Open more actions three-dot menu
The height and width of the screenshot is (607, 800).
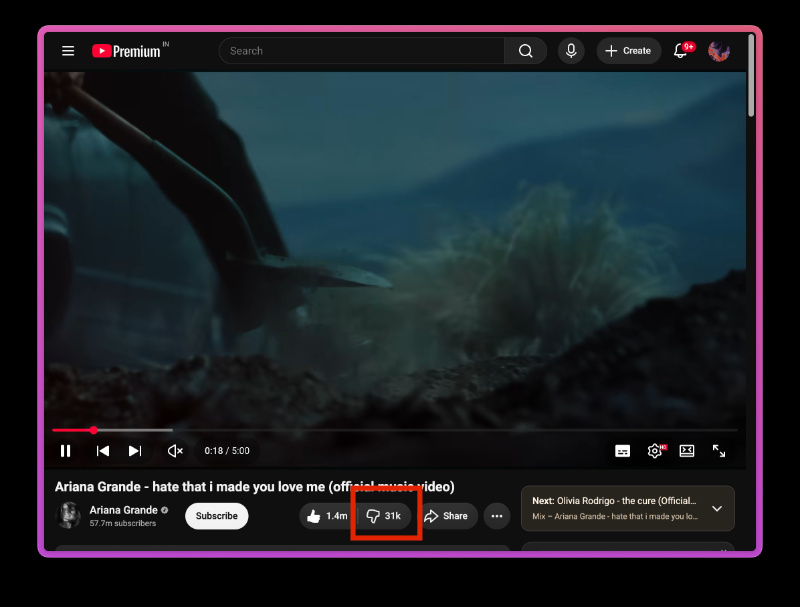click(x=497, y=516)
